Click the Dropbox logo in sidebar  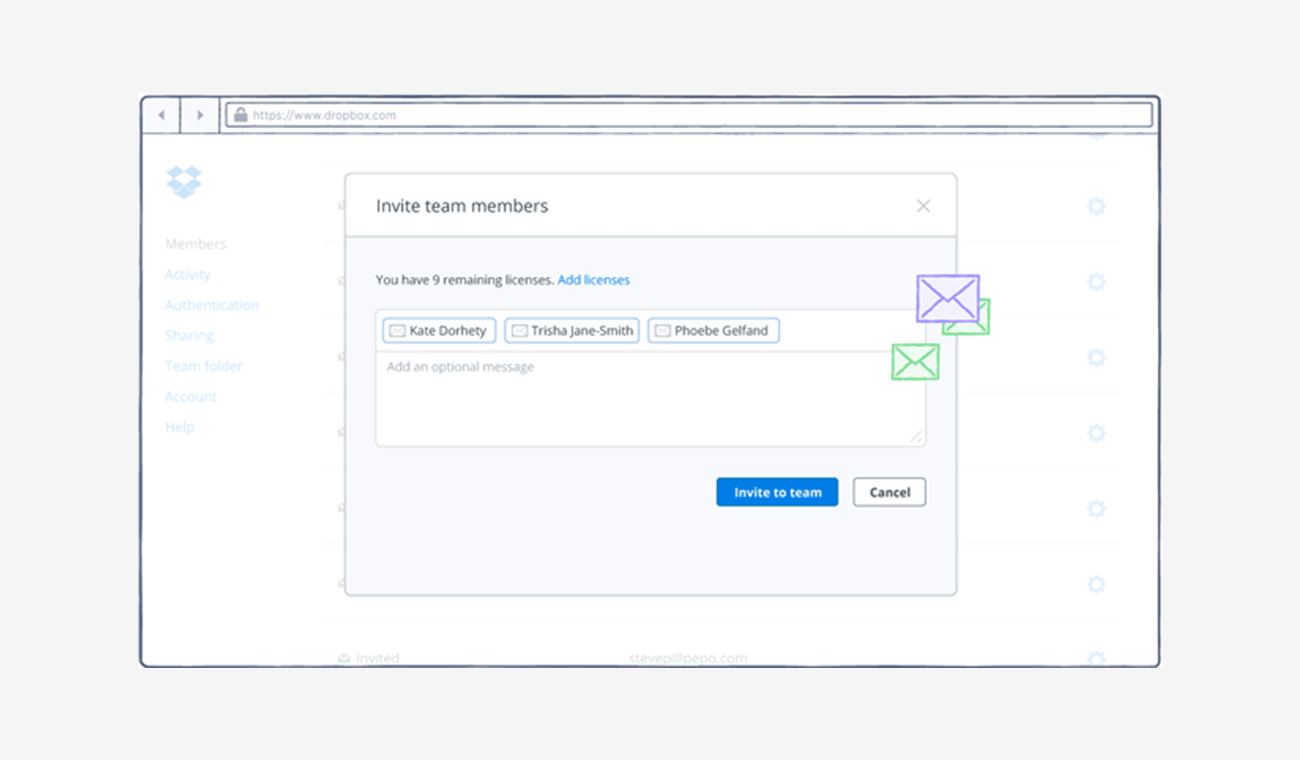184,182
